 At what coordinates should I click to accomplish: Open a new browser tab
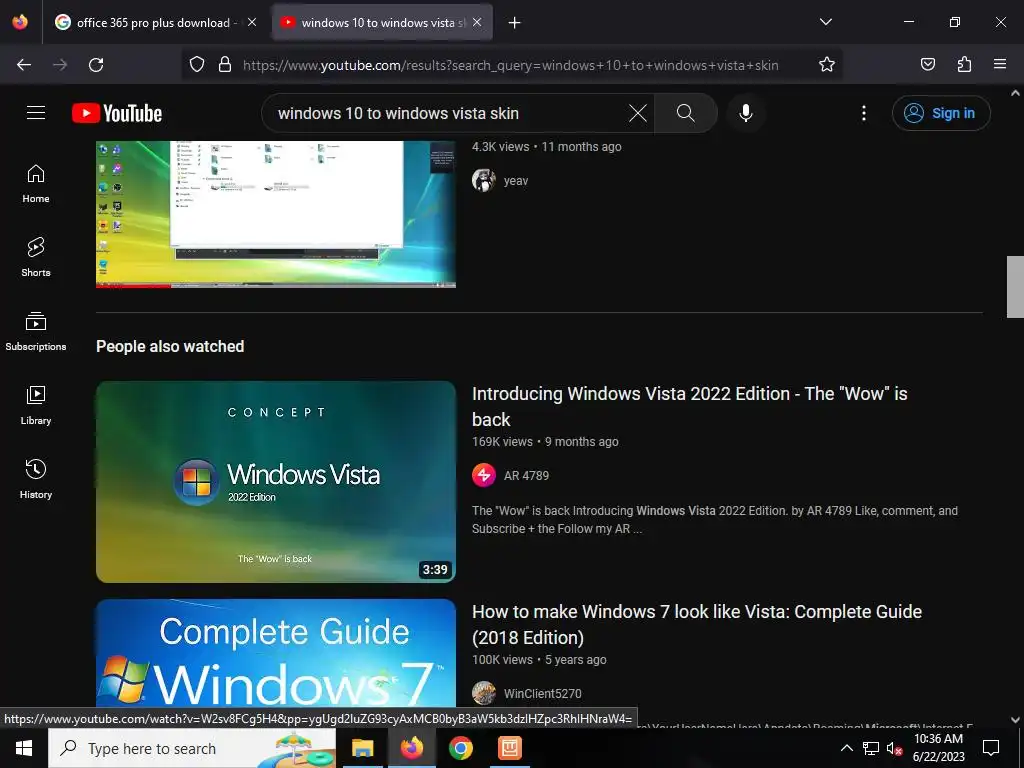click(x=515, y=23)
